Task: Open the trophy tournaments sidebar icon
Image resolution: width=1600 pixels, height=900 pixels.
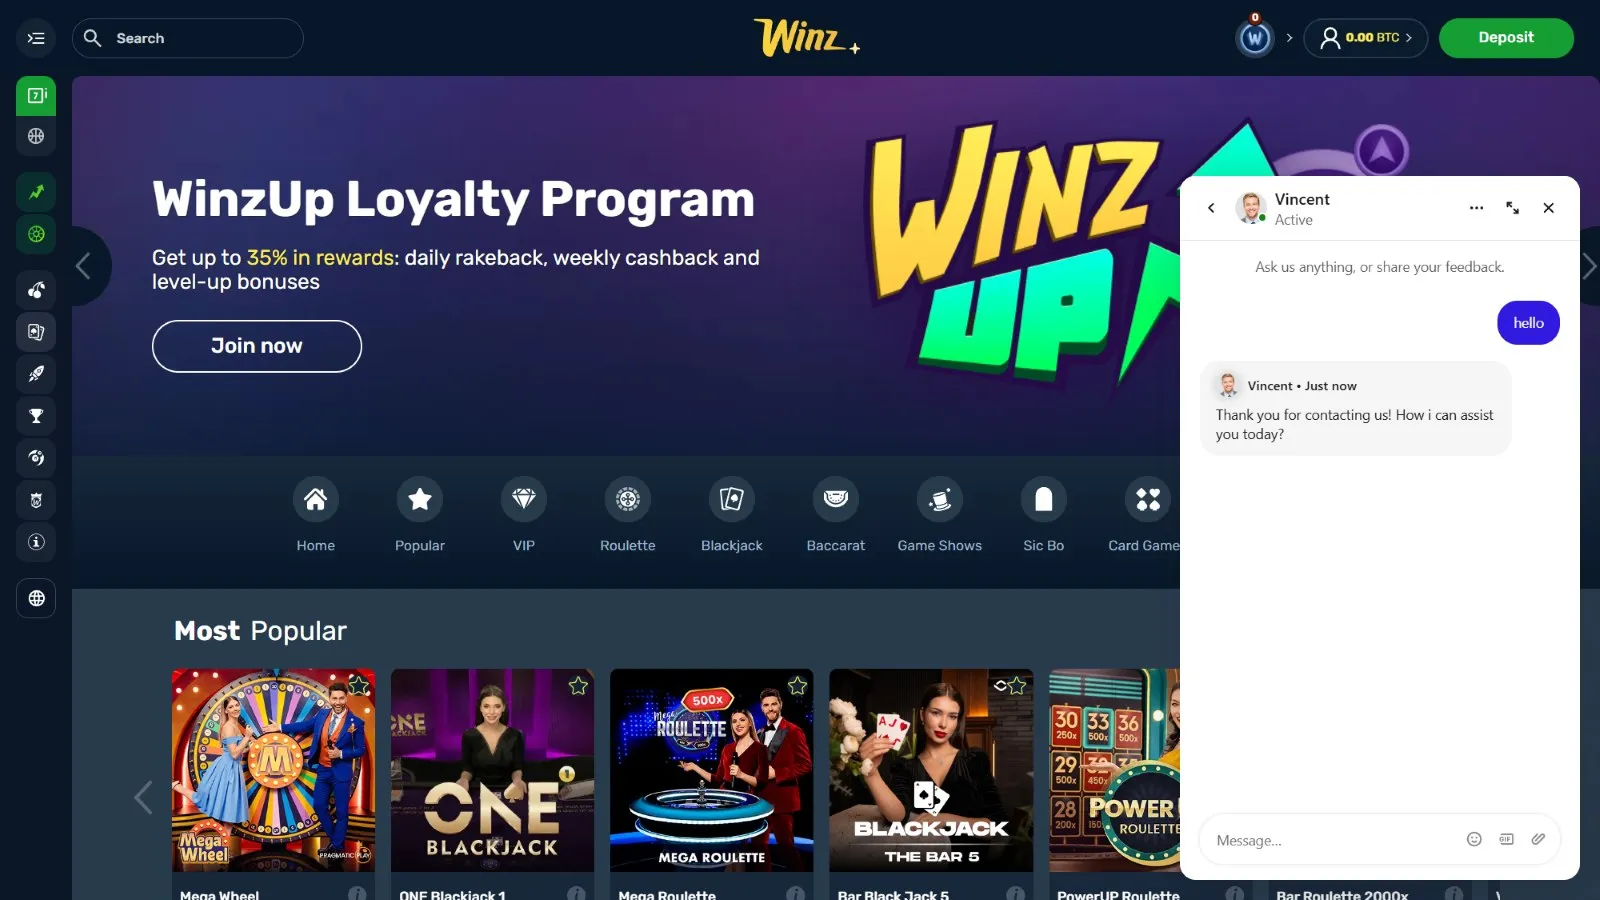Action: (x=36, y=416)
